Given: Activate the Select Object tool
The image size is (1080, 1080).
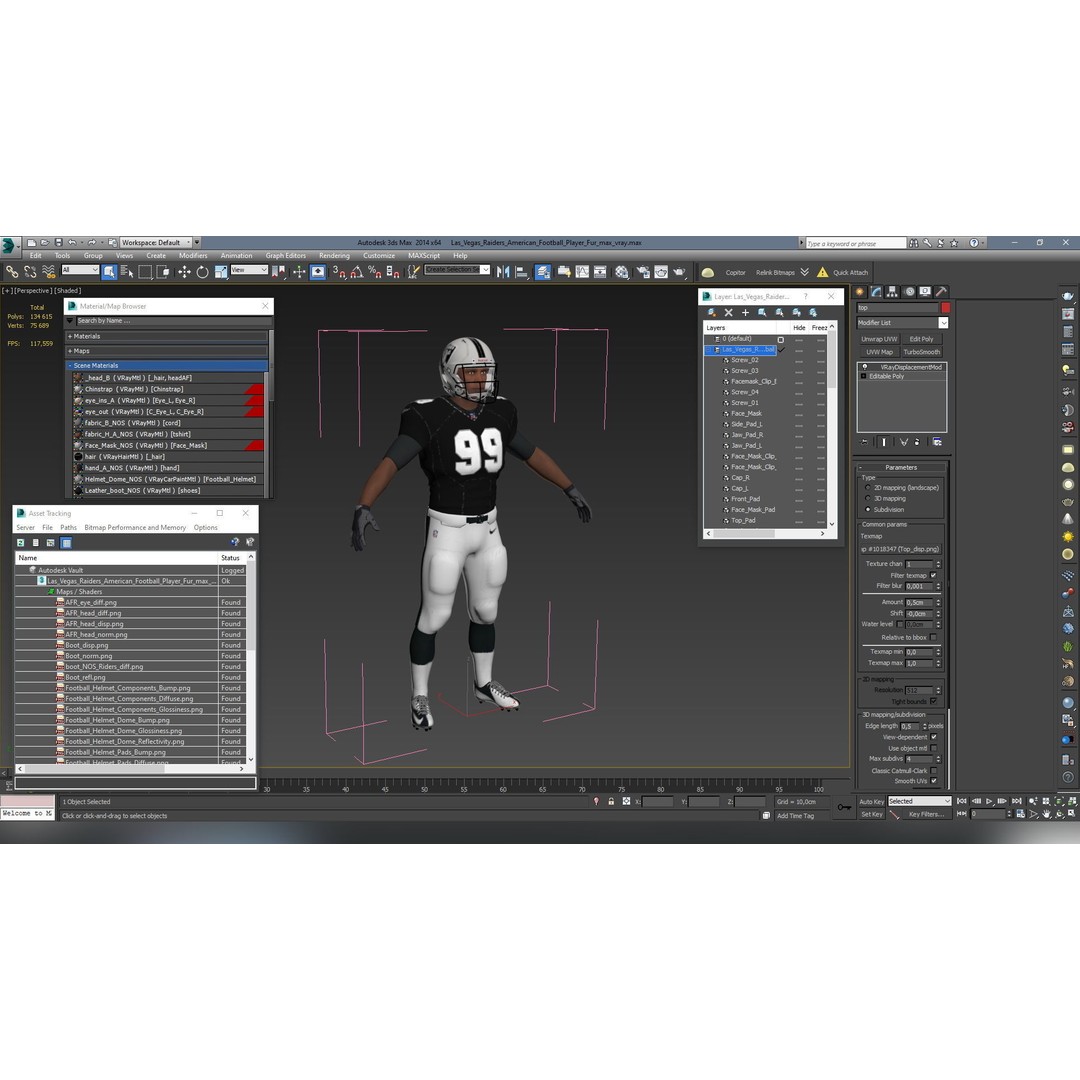Looking at the screenshot, I should click(x=110, y=272).
